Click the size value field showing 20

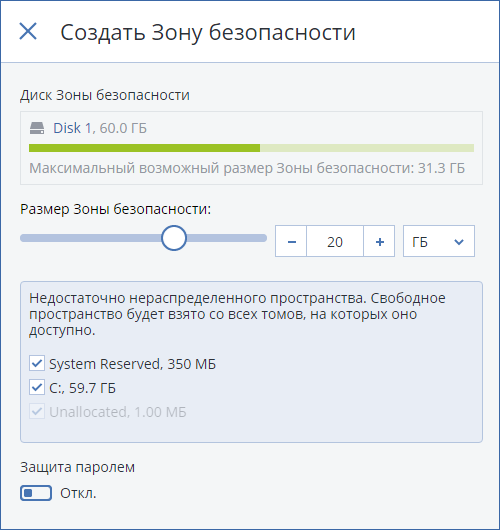(335, 241)
